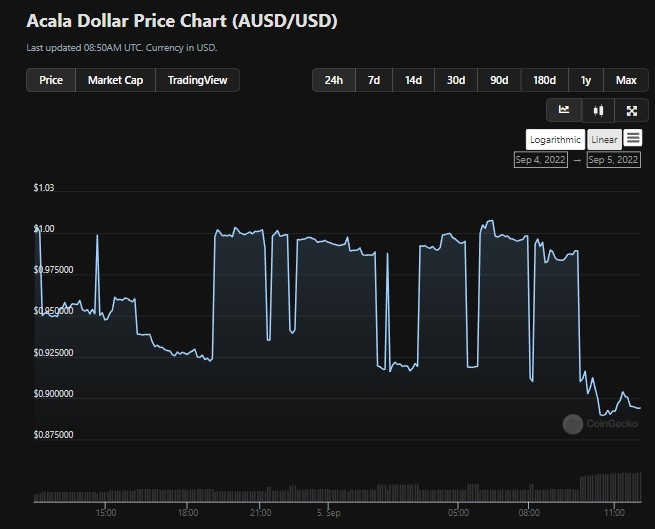655x529 pixels.
Task: View 1y price history
Action: tap(585, 80)
